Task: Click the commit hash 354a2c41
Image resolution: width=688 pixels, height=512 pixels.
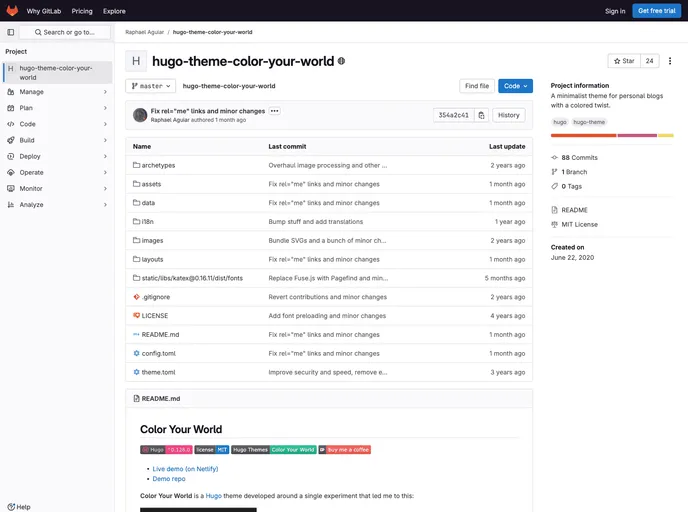Action: (454, 115)
